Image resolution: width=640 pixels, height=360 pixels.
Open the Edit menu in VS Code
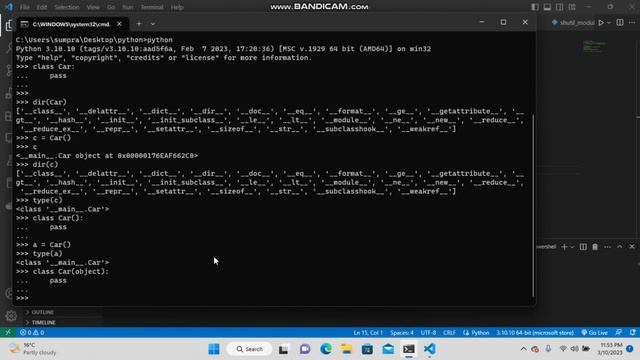point(42,7)
